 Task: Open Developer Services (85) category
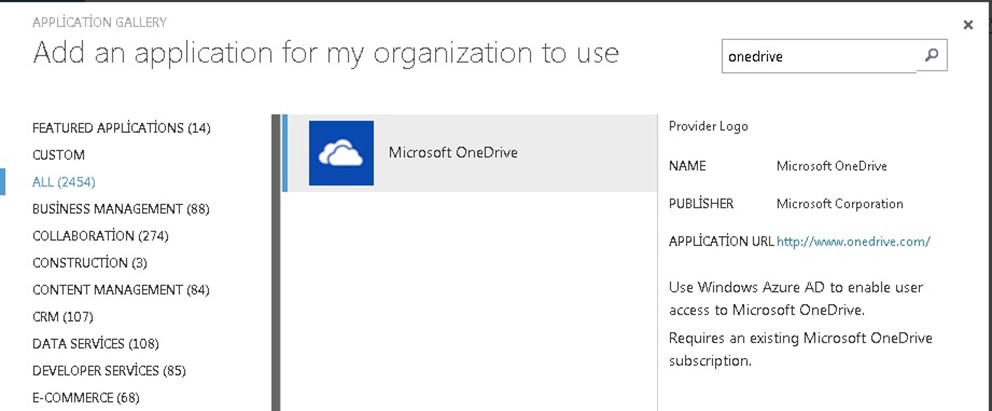point(109,370)
